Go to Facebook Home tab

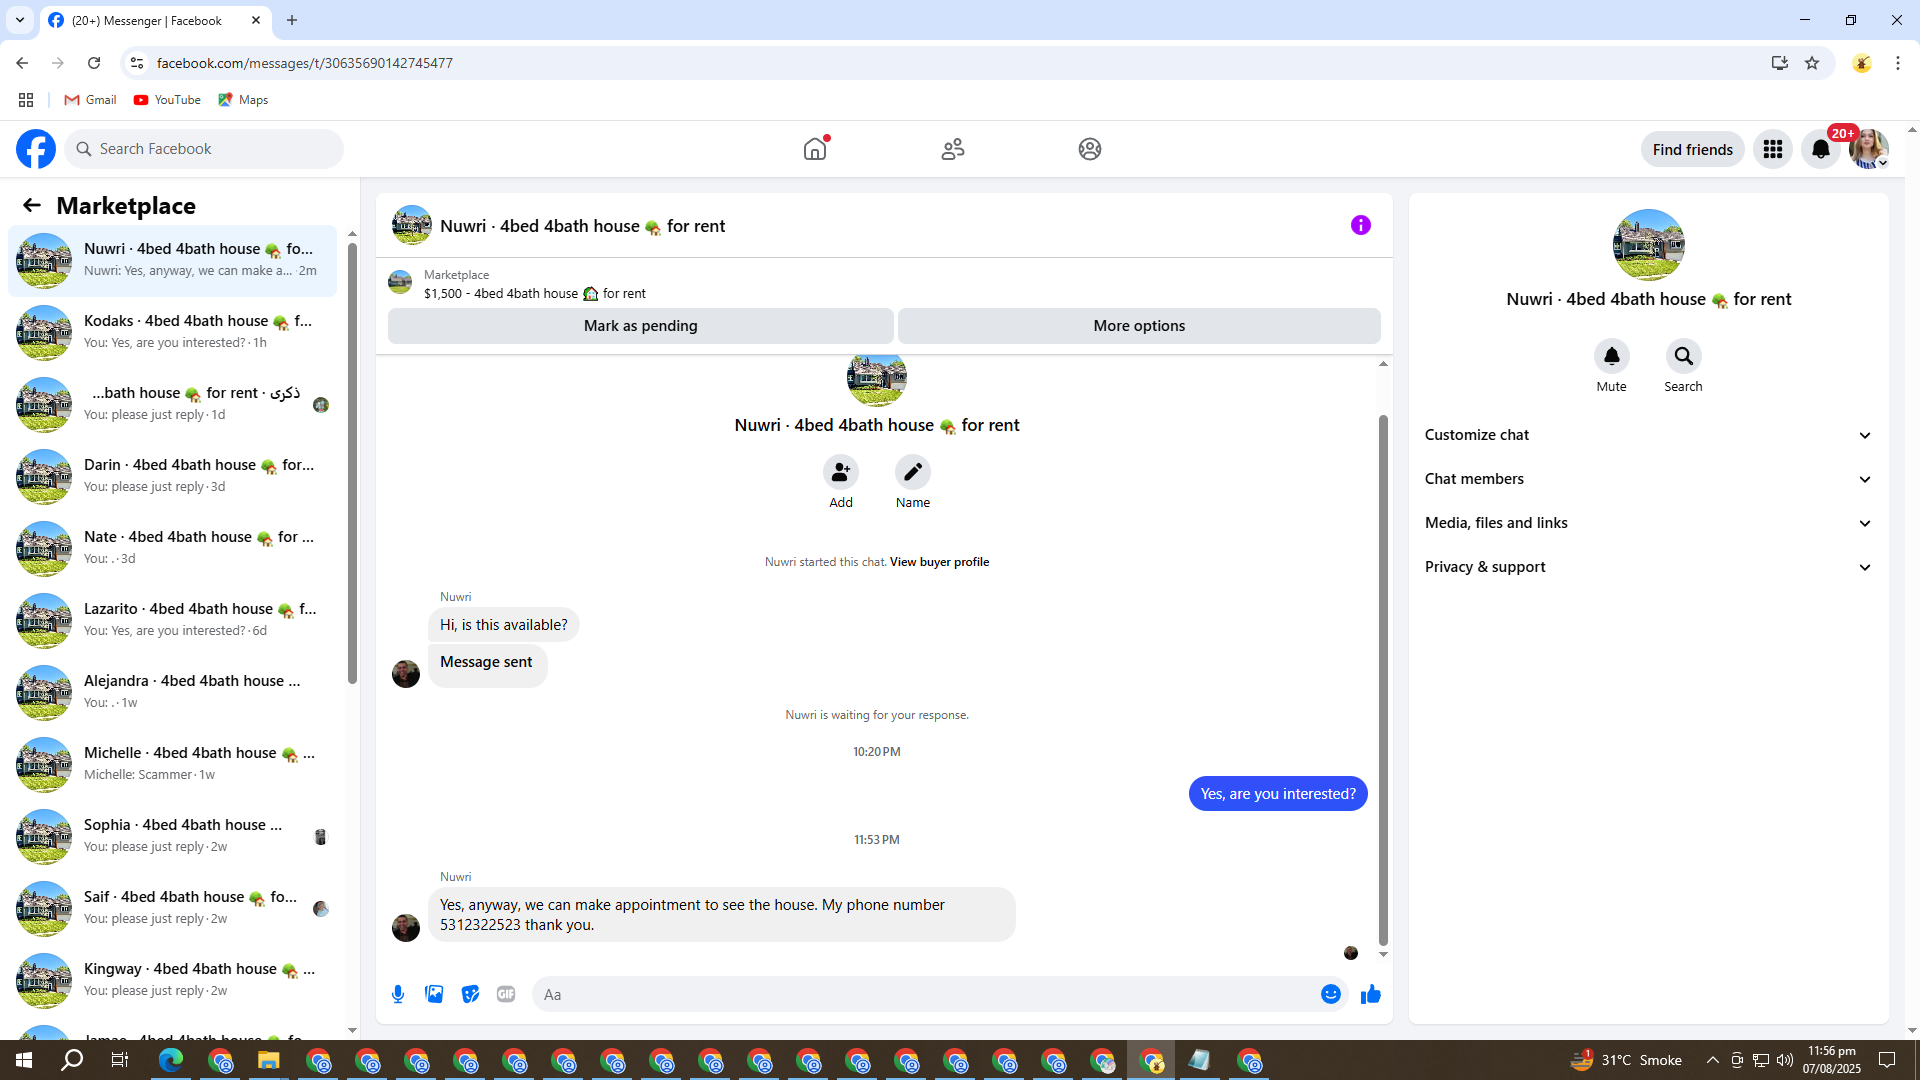click(x=815, y=149)
